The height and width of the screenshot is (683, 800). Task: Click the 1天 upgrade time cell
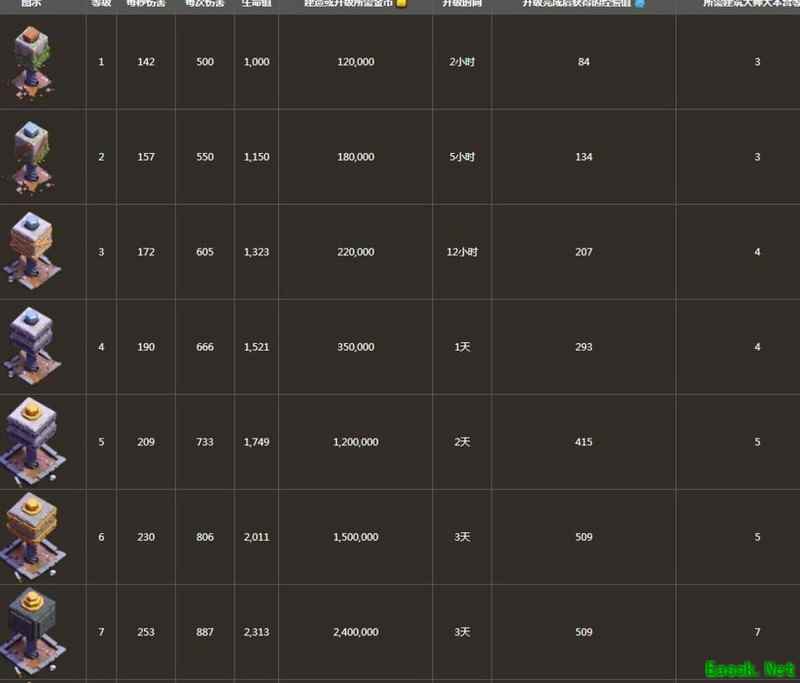point(462,347)
